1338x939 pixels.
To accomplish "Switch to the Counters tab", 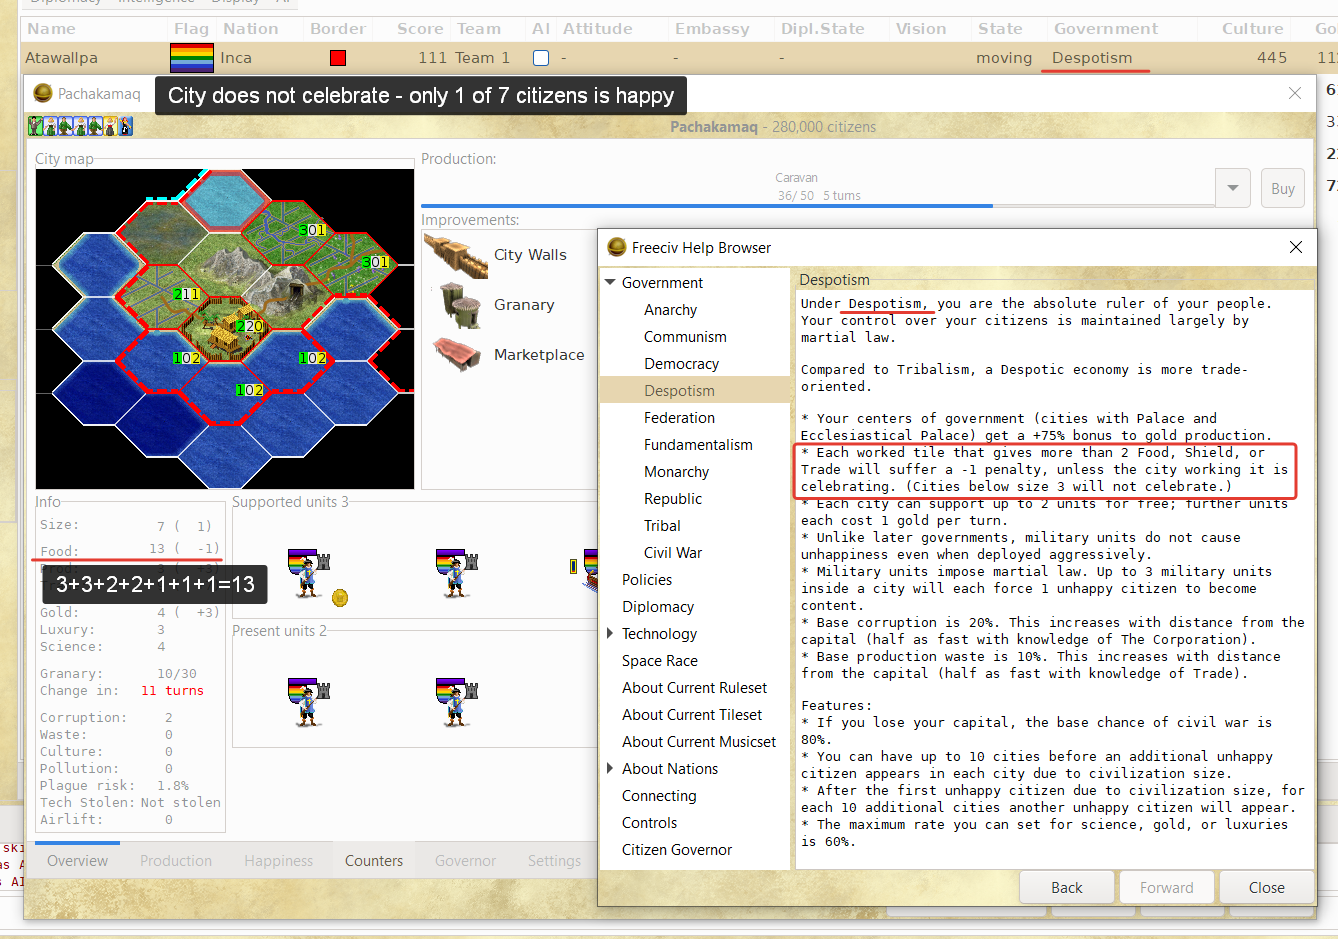I will coord(374,860).
